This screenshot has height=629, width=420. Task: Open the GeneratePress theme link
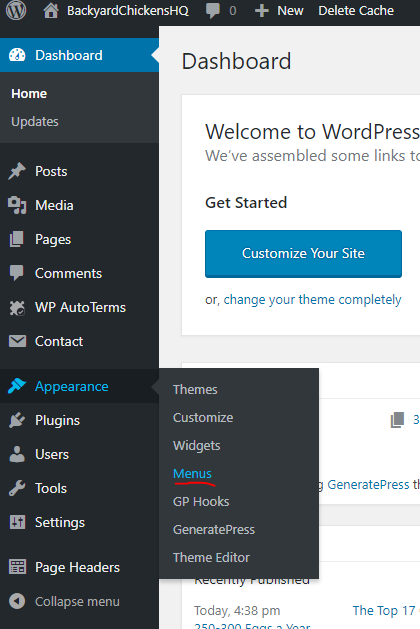(368, 485)
